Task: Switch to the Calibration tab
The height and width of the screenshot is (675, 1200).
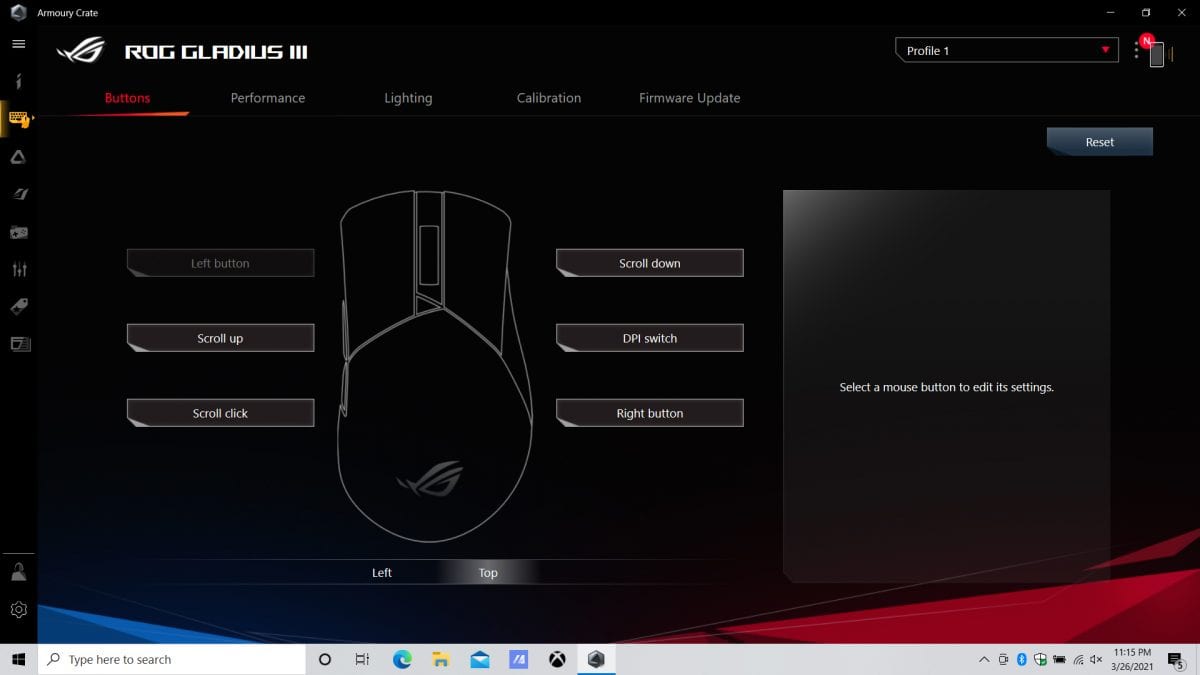Action: coord(549,98)
